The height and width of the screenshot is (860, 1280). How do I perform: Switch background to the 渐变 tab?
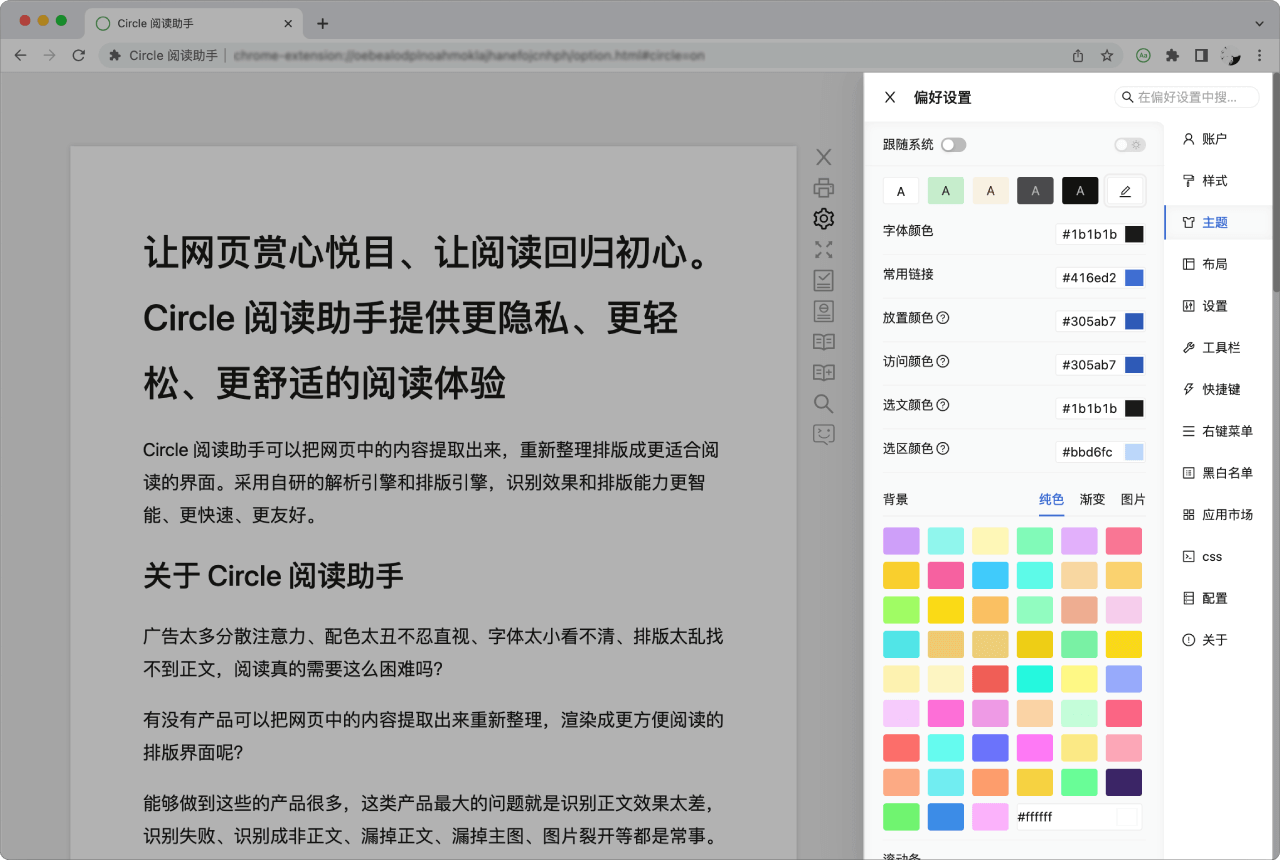click(1092, 500)
